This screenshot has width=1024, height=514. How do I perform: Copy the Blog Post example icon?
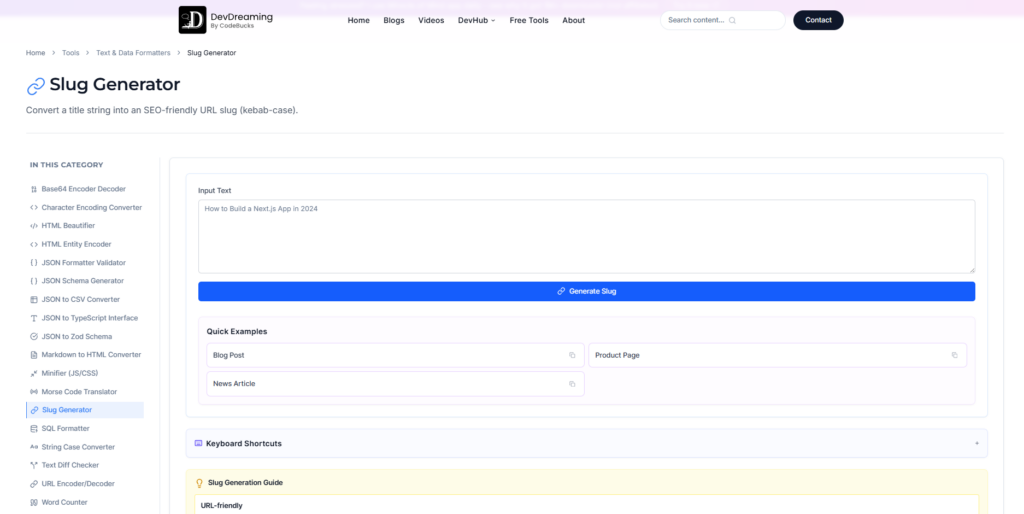coord(572,355)
